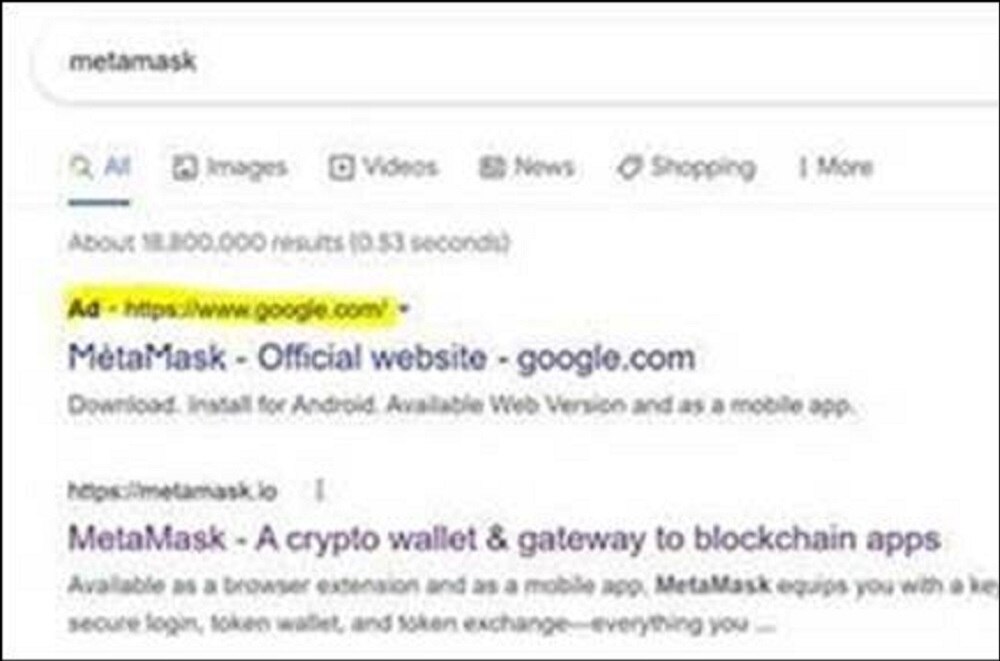Click the highlighted https://www.google.com/ ad URL
Image resolution: width=1000 pixels, height=661 pixels.
click(253, 309)
